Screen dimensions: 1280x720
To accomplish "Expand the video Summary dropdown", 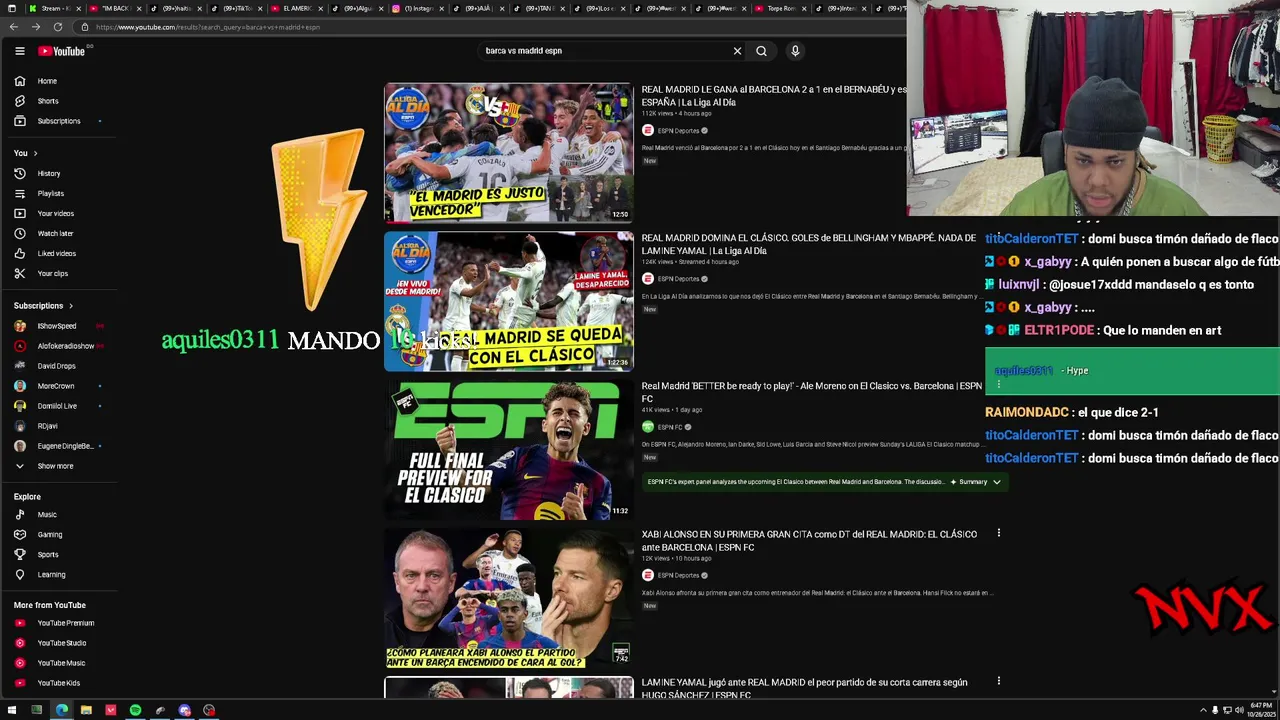I will click(x=975, y=482).
